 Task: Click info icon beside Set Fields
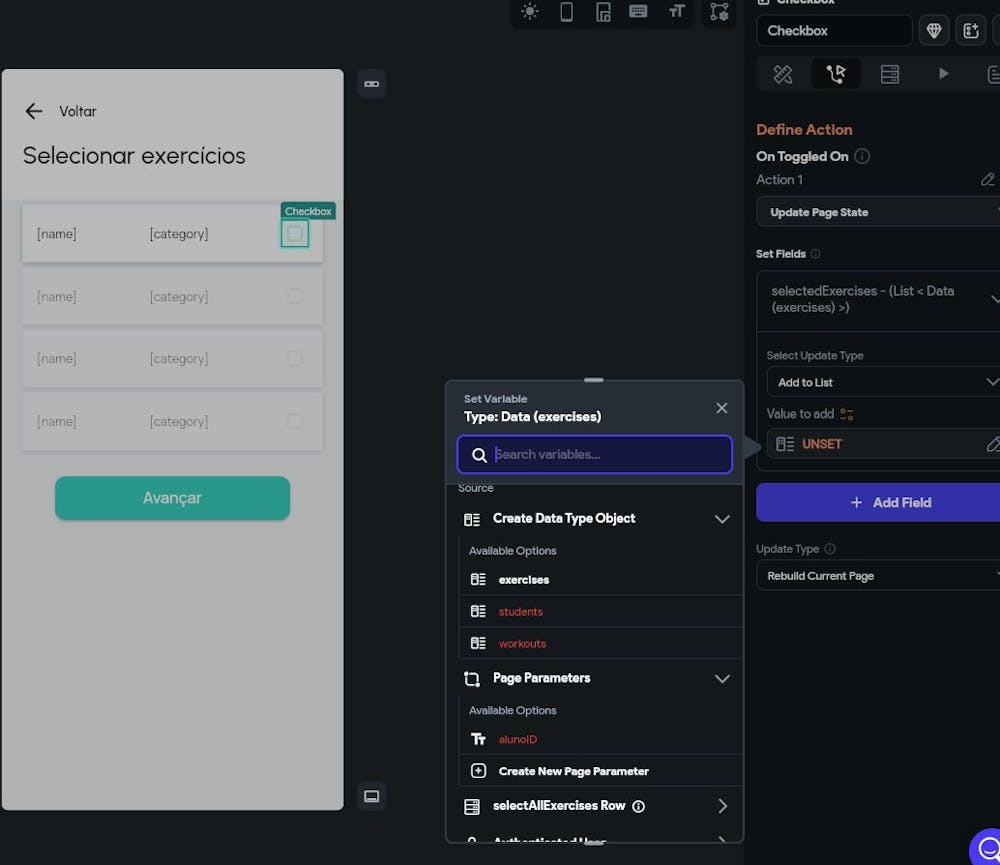pyautogui.click(x=815, y=254)
